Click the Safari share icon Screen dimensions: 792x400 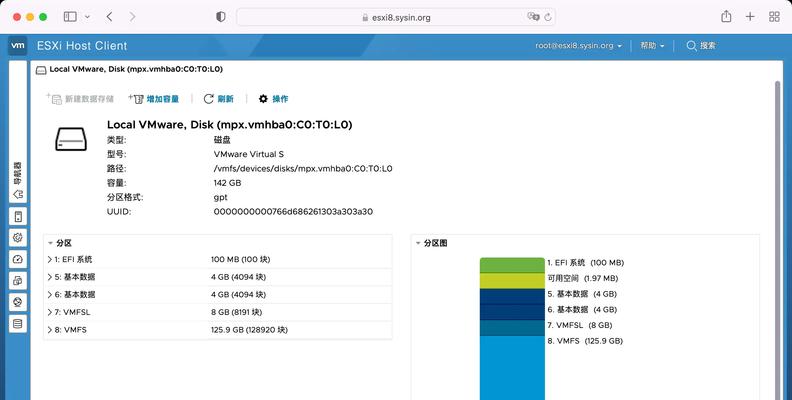tap(726, 17)
